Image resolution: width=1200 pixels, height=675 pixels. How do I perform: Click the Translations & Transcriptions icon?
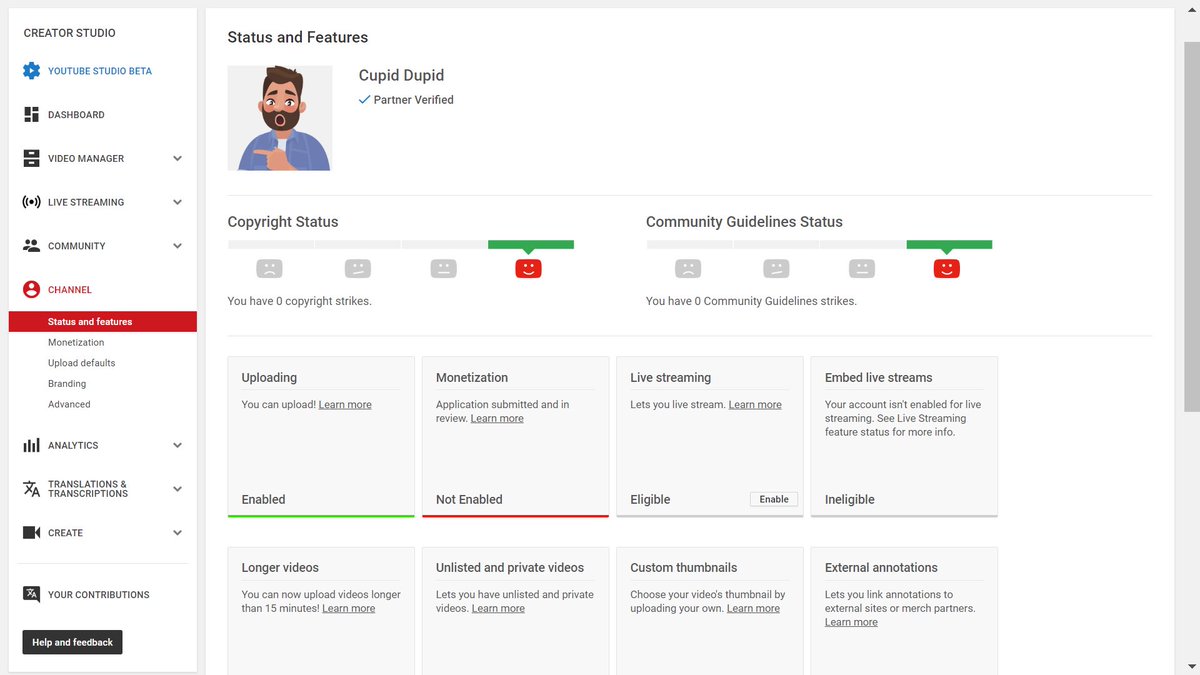pyautogui.click(x=31, y=489)
